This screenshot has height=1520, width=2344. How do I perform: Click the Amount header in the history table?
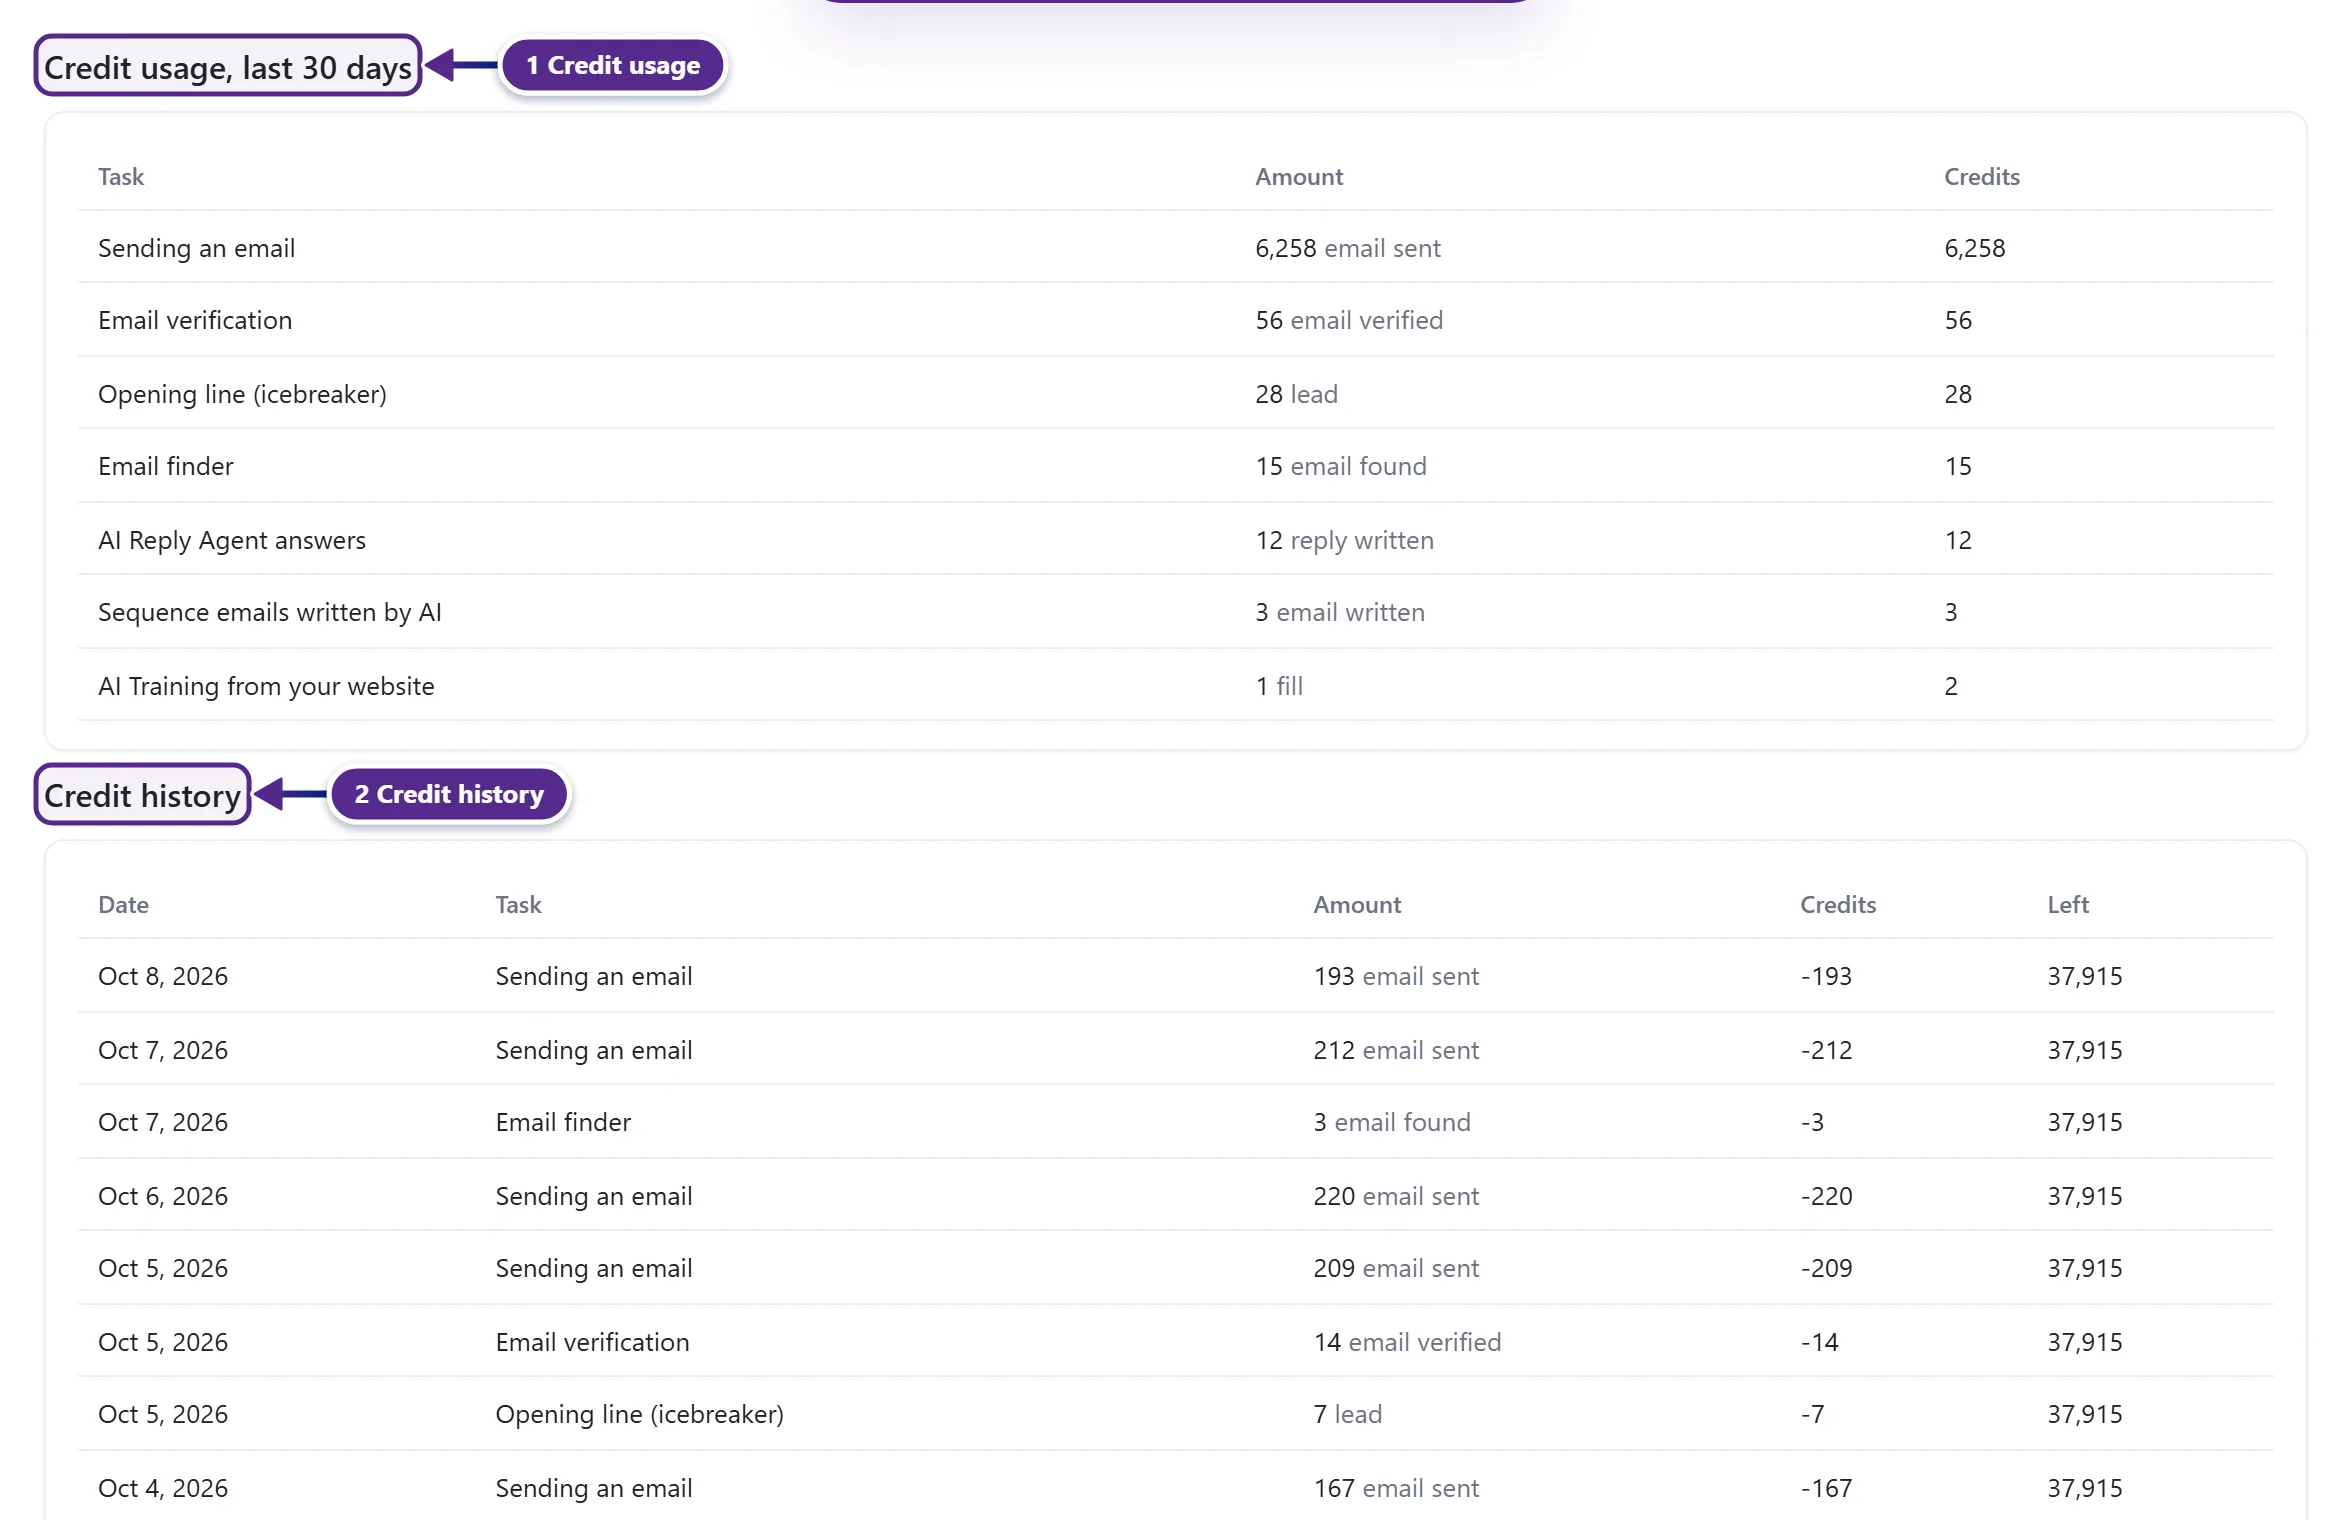tap(1357, 905)
